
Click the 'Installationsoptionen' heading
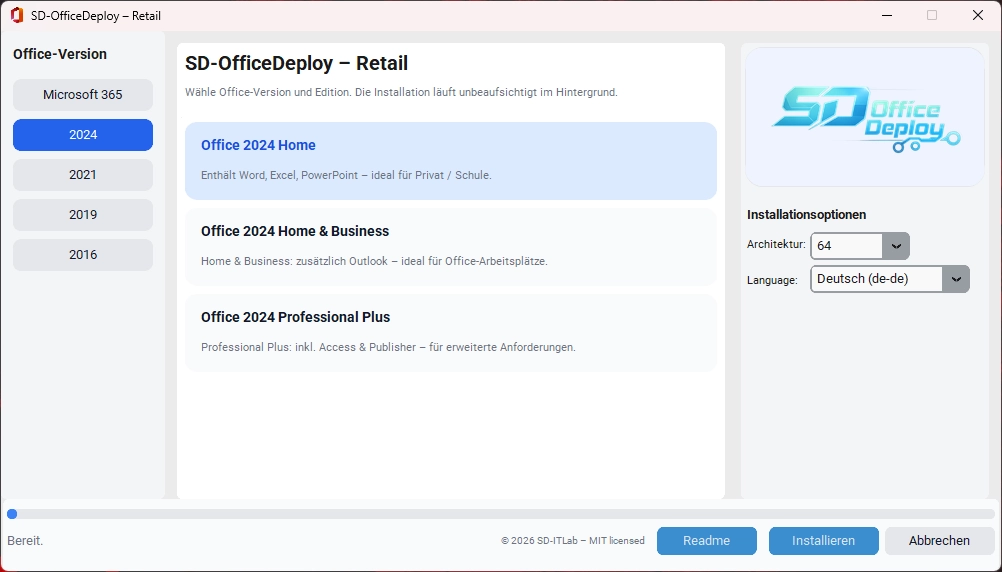tap(806, 215)
